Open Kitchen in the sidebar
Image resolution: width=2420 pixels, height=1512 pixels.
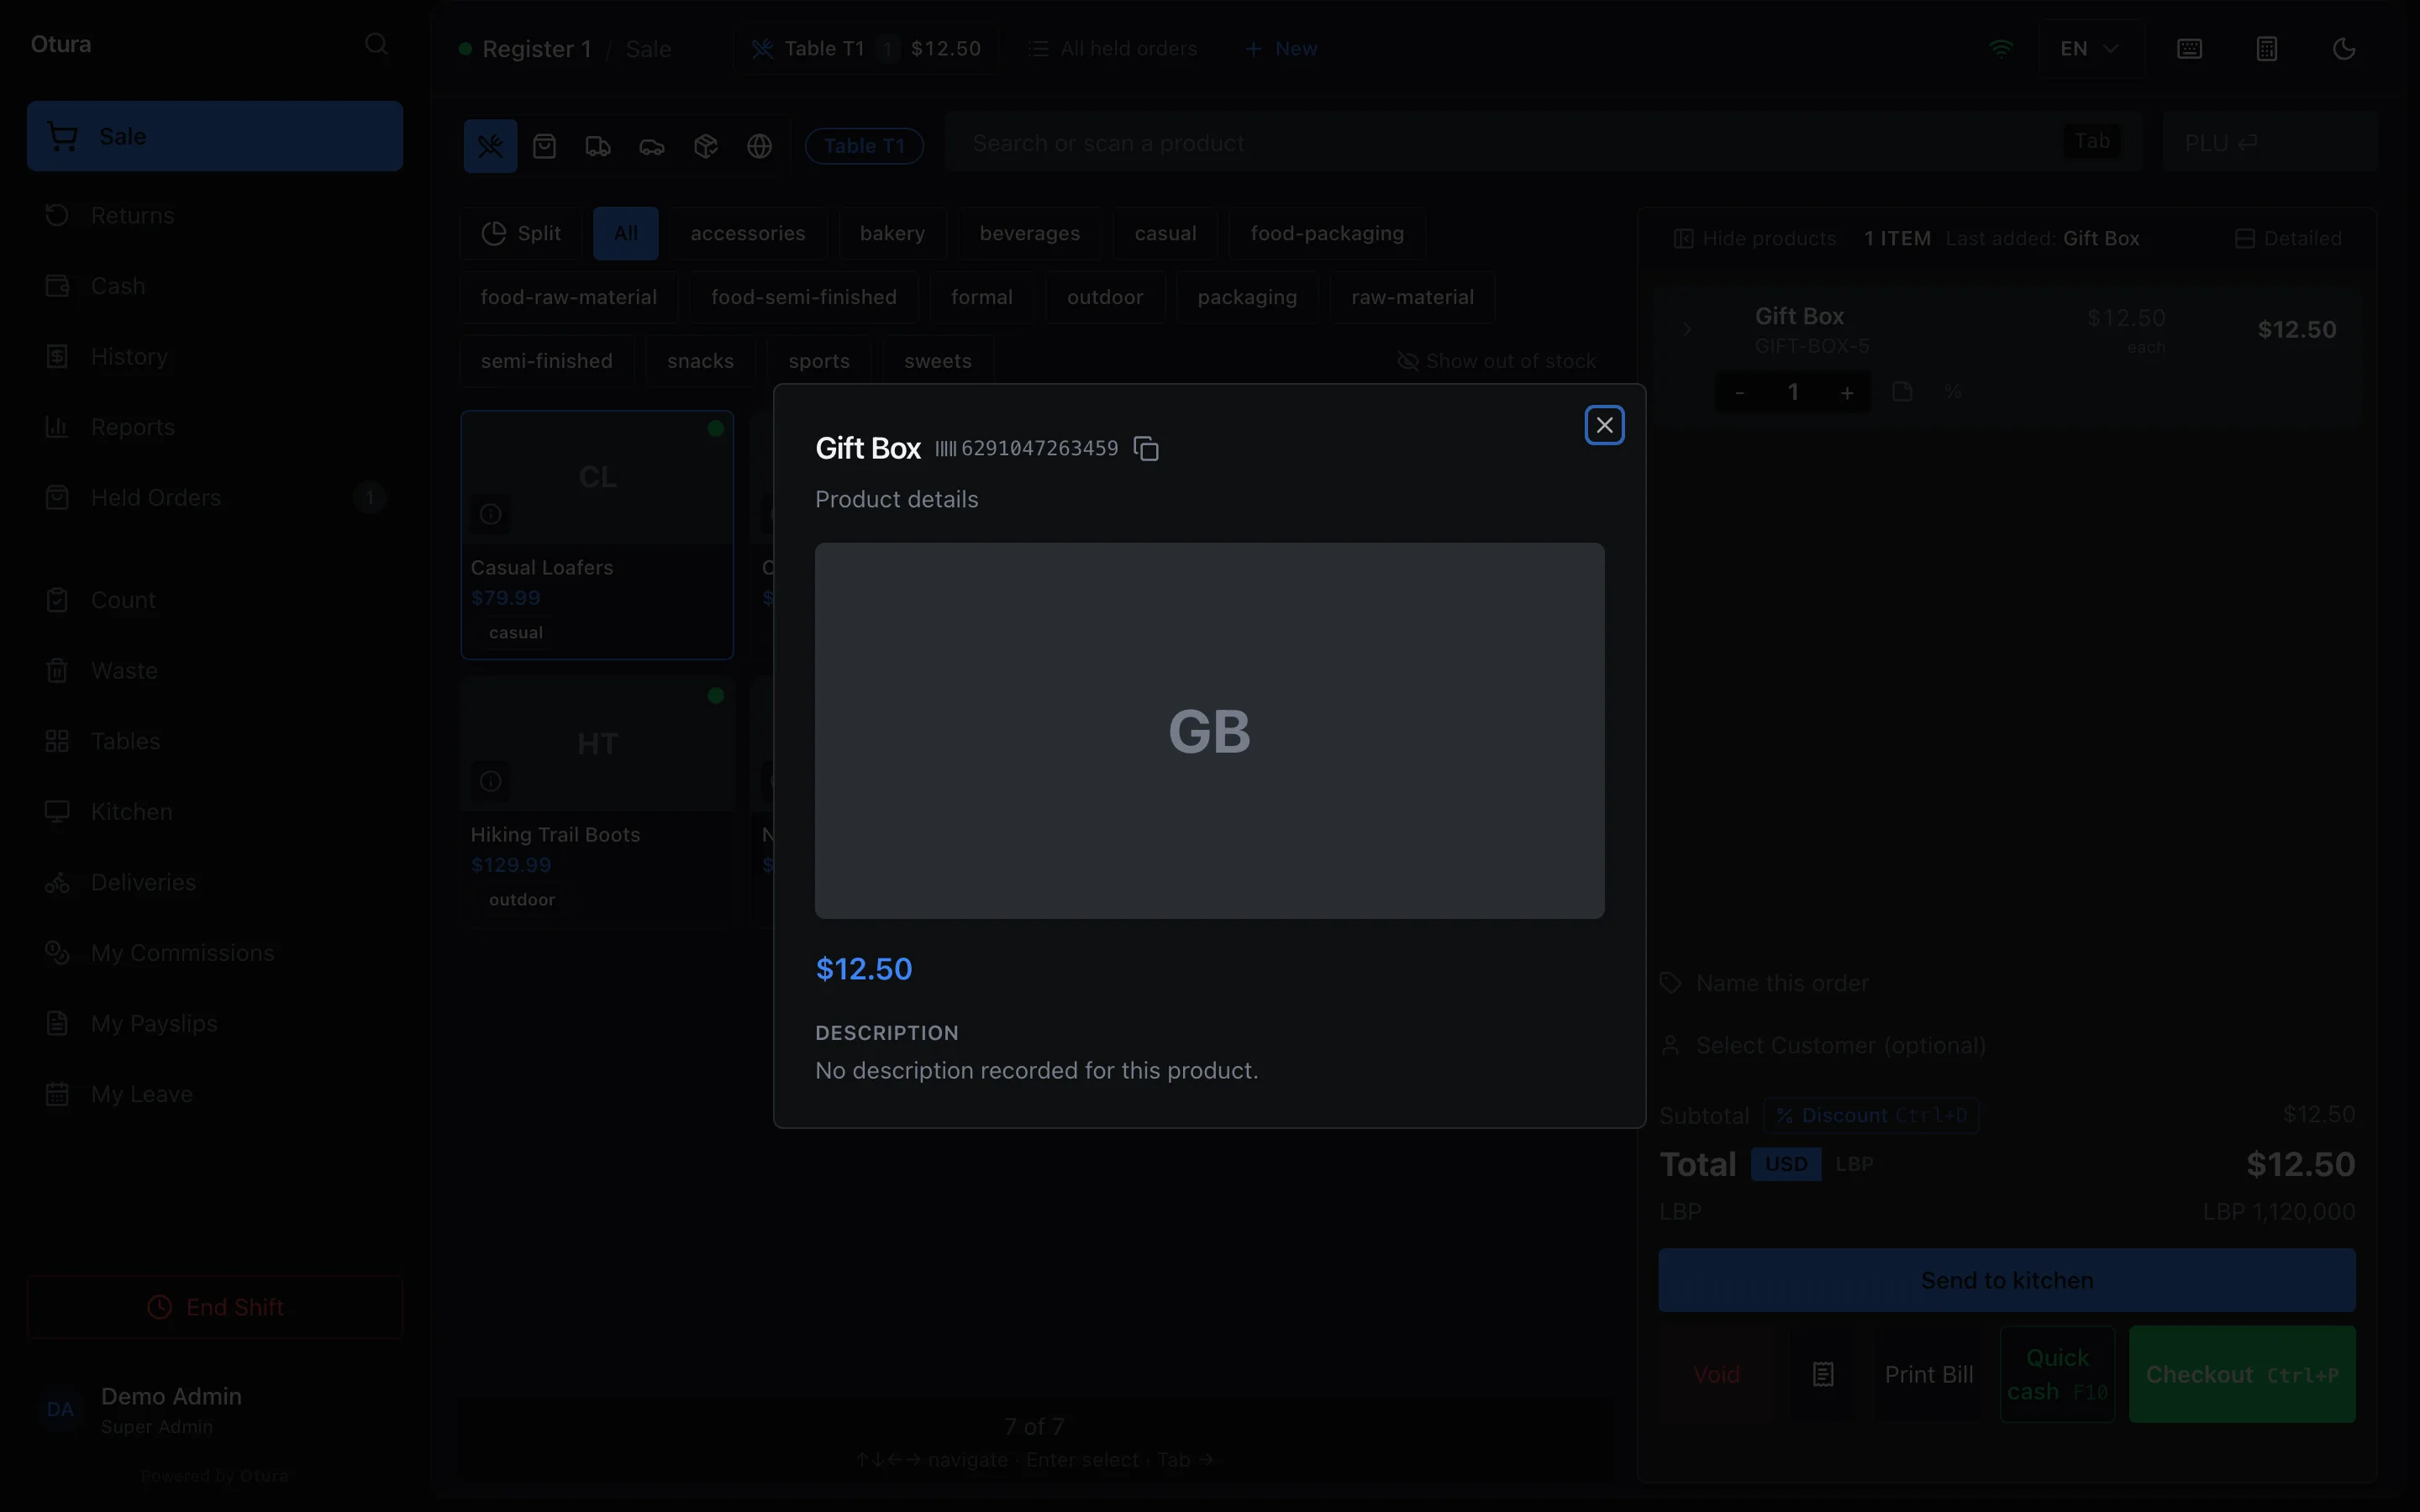[x=215, y=812]
